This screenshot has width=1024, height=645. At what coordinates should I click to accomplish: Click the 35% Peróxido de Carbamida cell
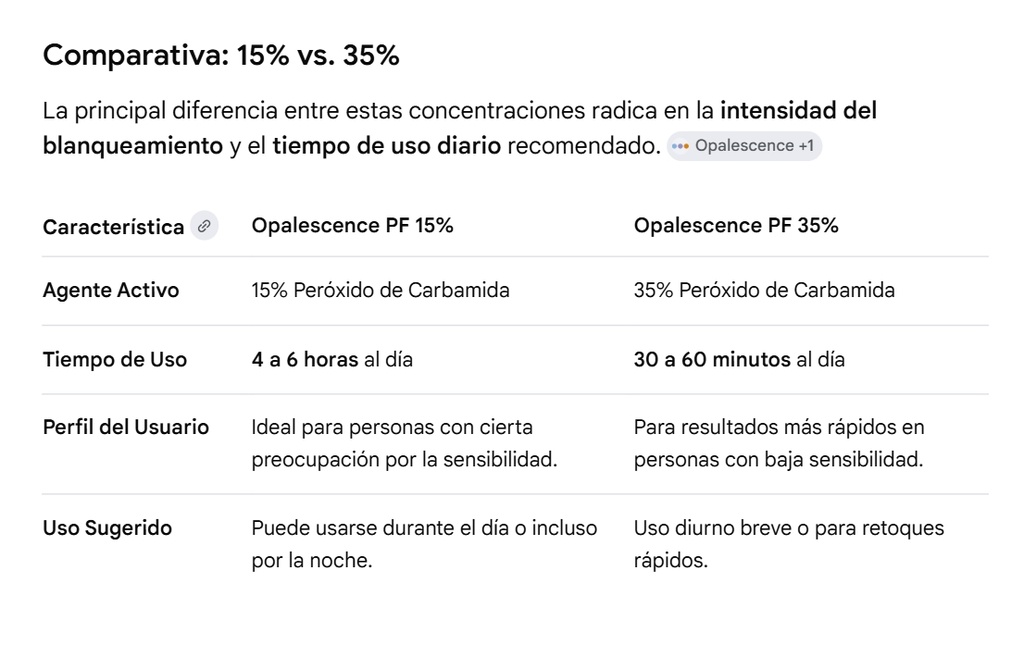(764, 291)
